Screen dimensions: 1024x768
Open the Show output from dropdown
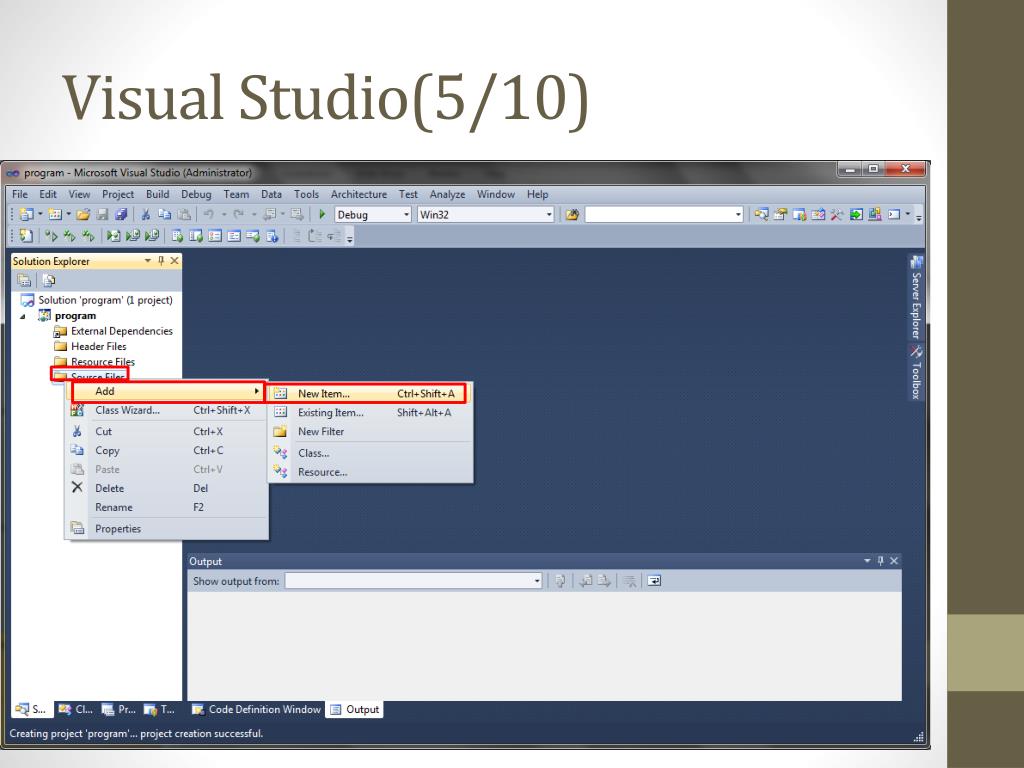click(537, 581)
